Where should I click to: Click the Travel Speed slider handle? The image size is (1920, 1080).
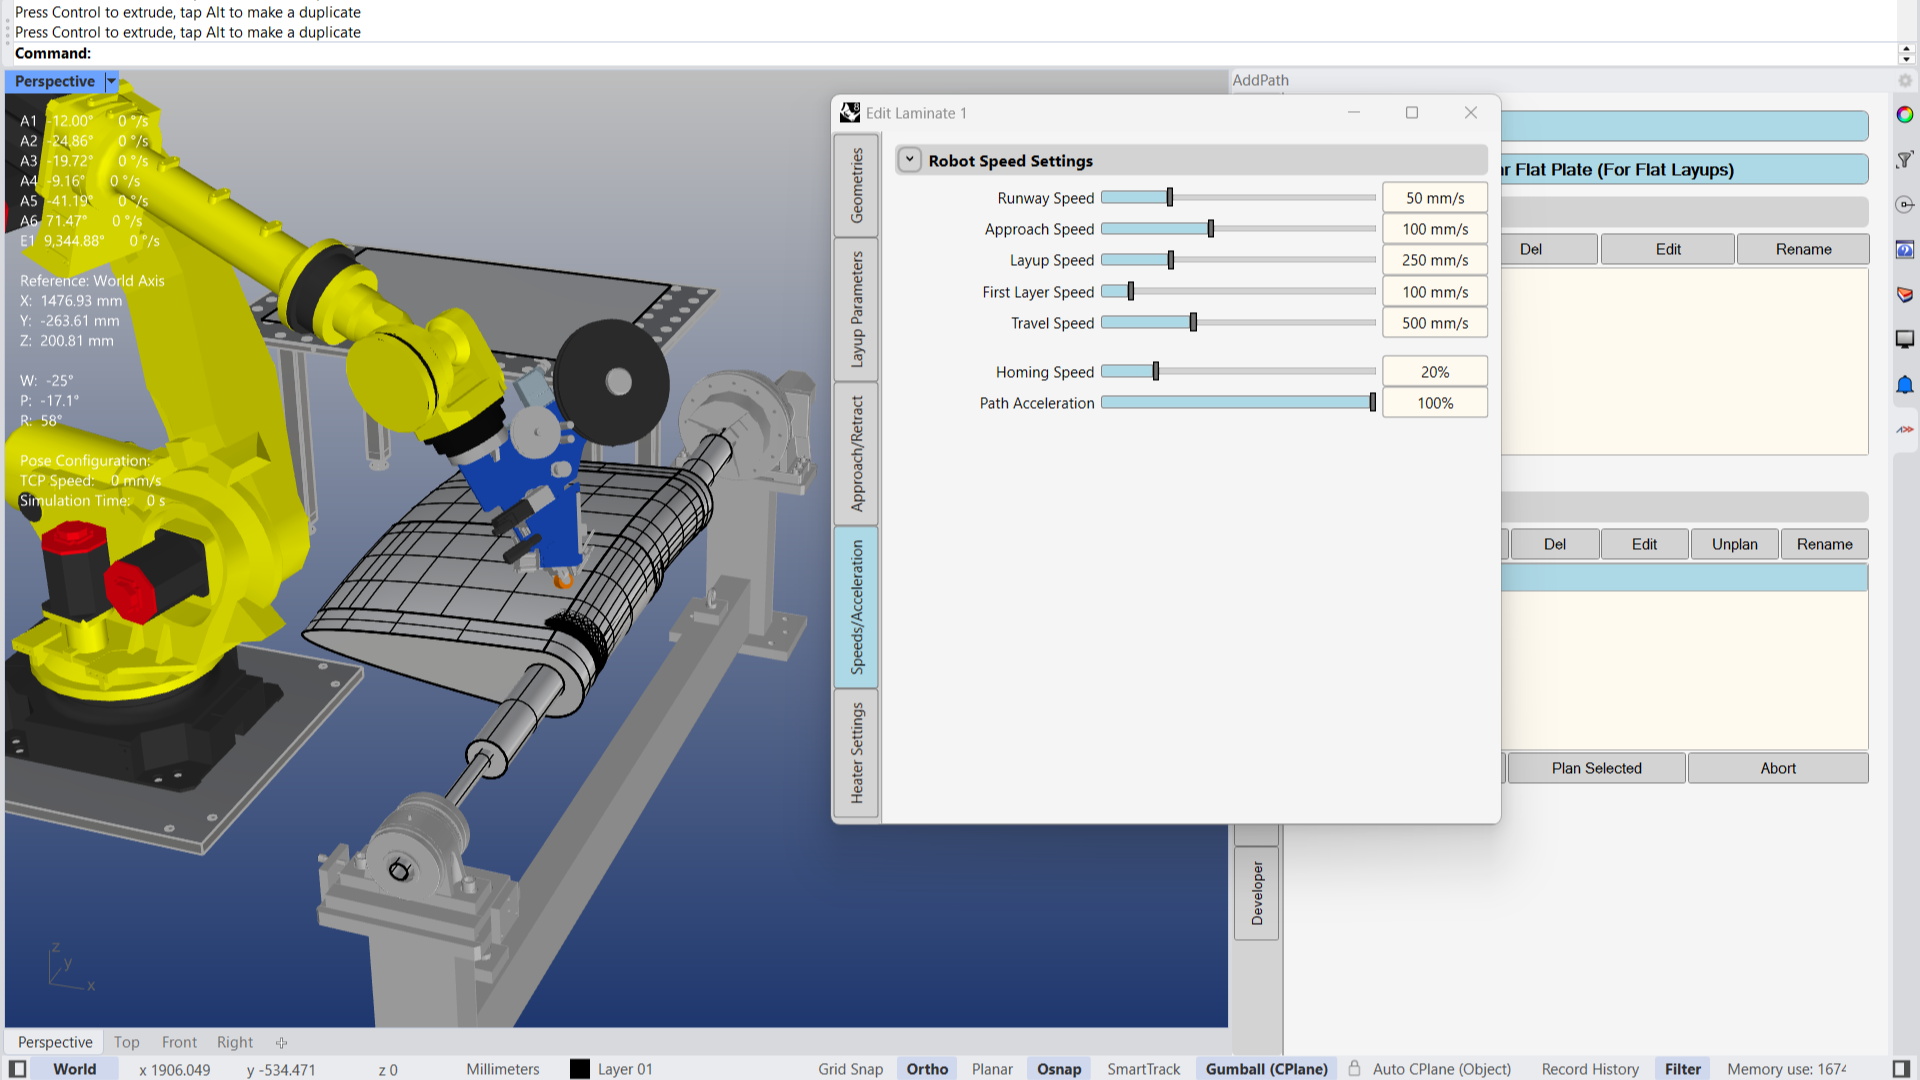(x=1193, y=323)
